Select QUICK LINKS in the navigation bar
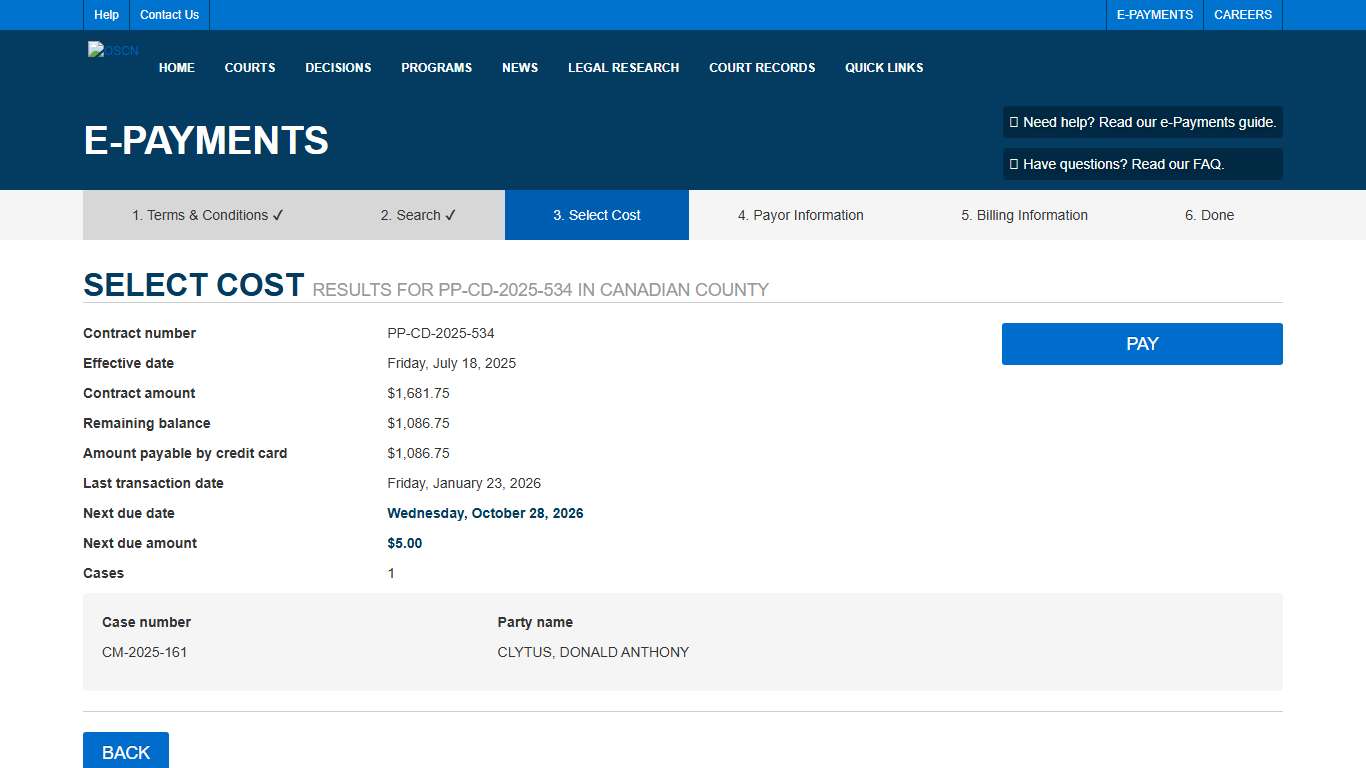 point(883,67)
